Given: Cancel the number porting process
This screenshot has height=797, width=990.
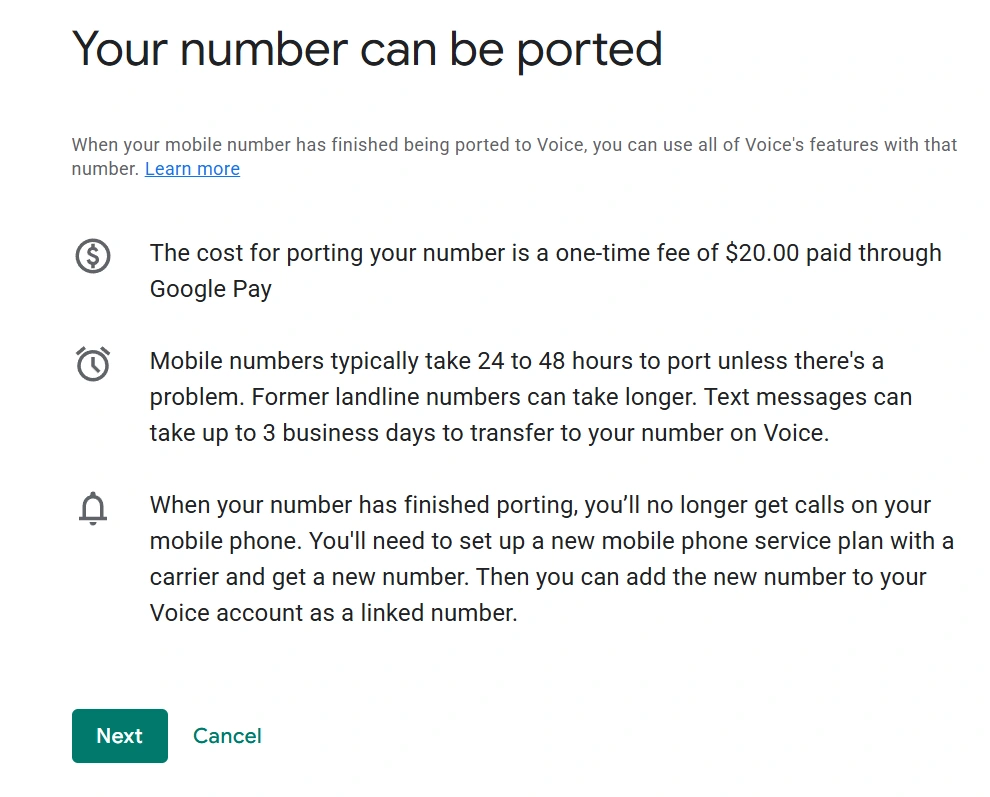Looking at the screenshot, I should click(x=227, y=736).
